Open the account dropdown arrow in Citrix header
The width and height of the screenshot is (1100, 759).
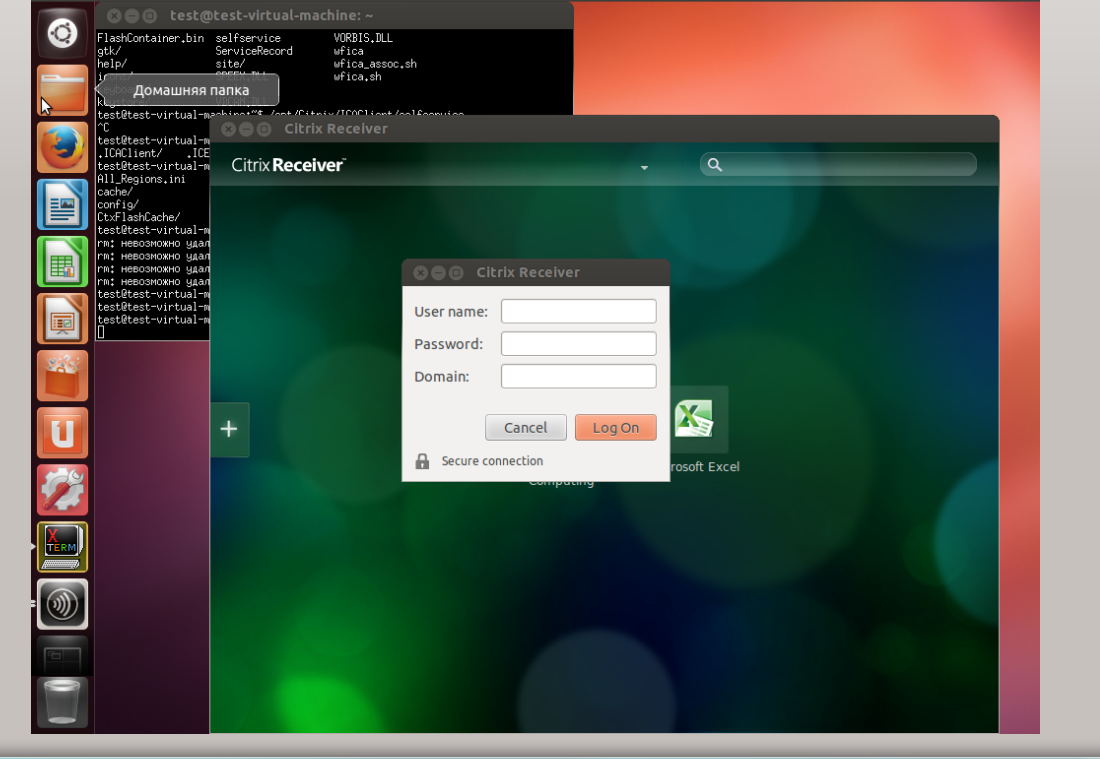(x=644, y=168)
